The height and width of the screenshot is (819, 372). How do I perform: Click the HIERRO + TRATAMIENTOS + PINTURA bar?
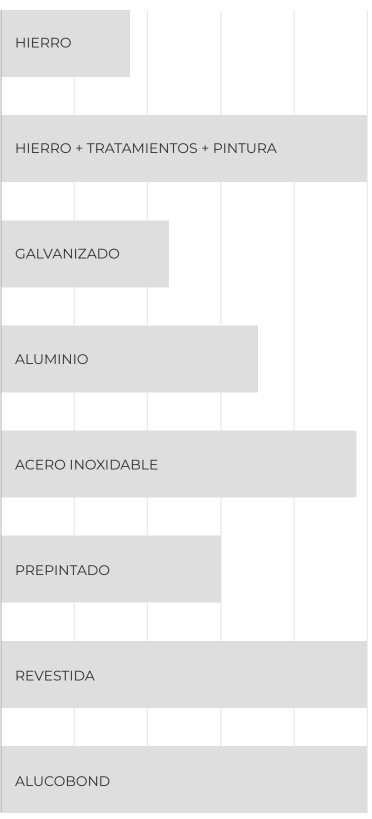pyautogui.click(x=184, y=148)
